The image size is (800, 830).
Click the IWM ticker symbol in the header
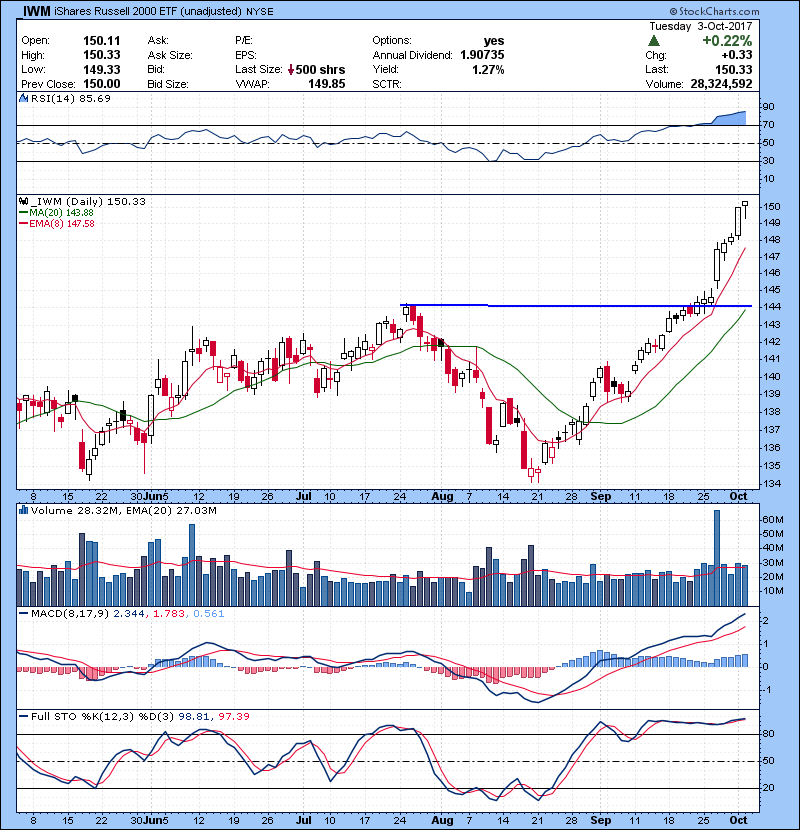pos(37,11)
